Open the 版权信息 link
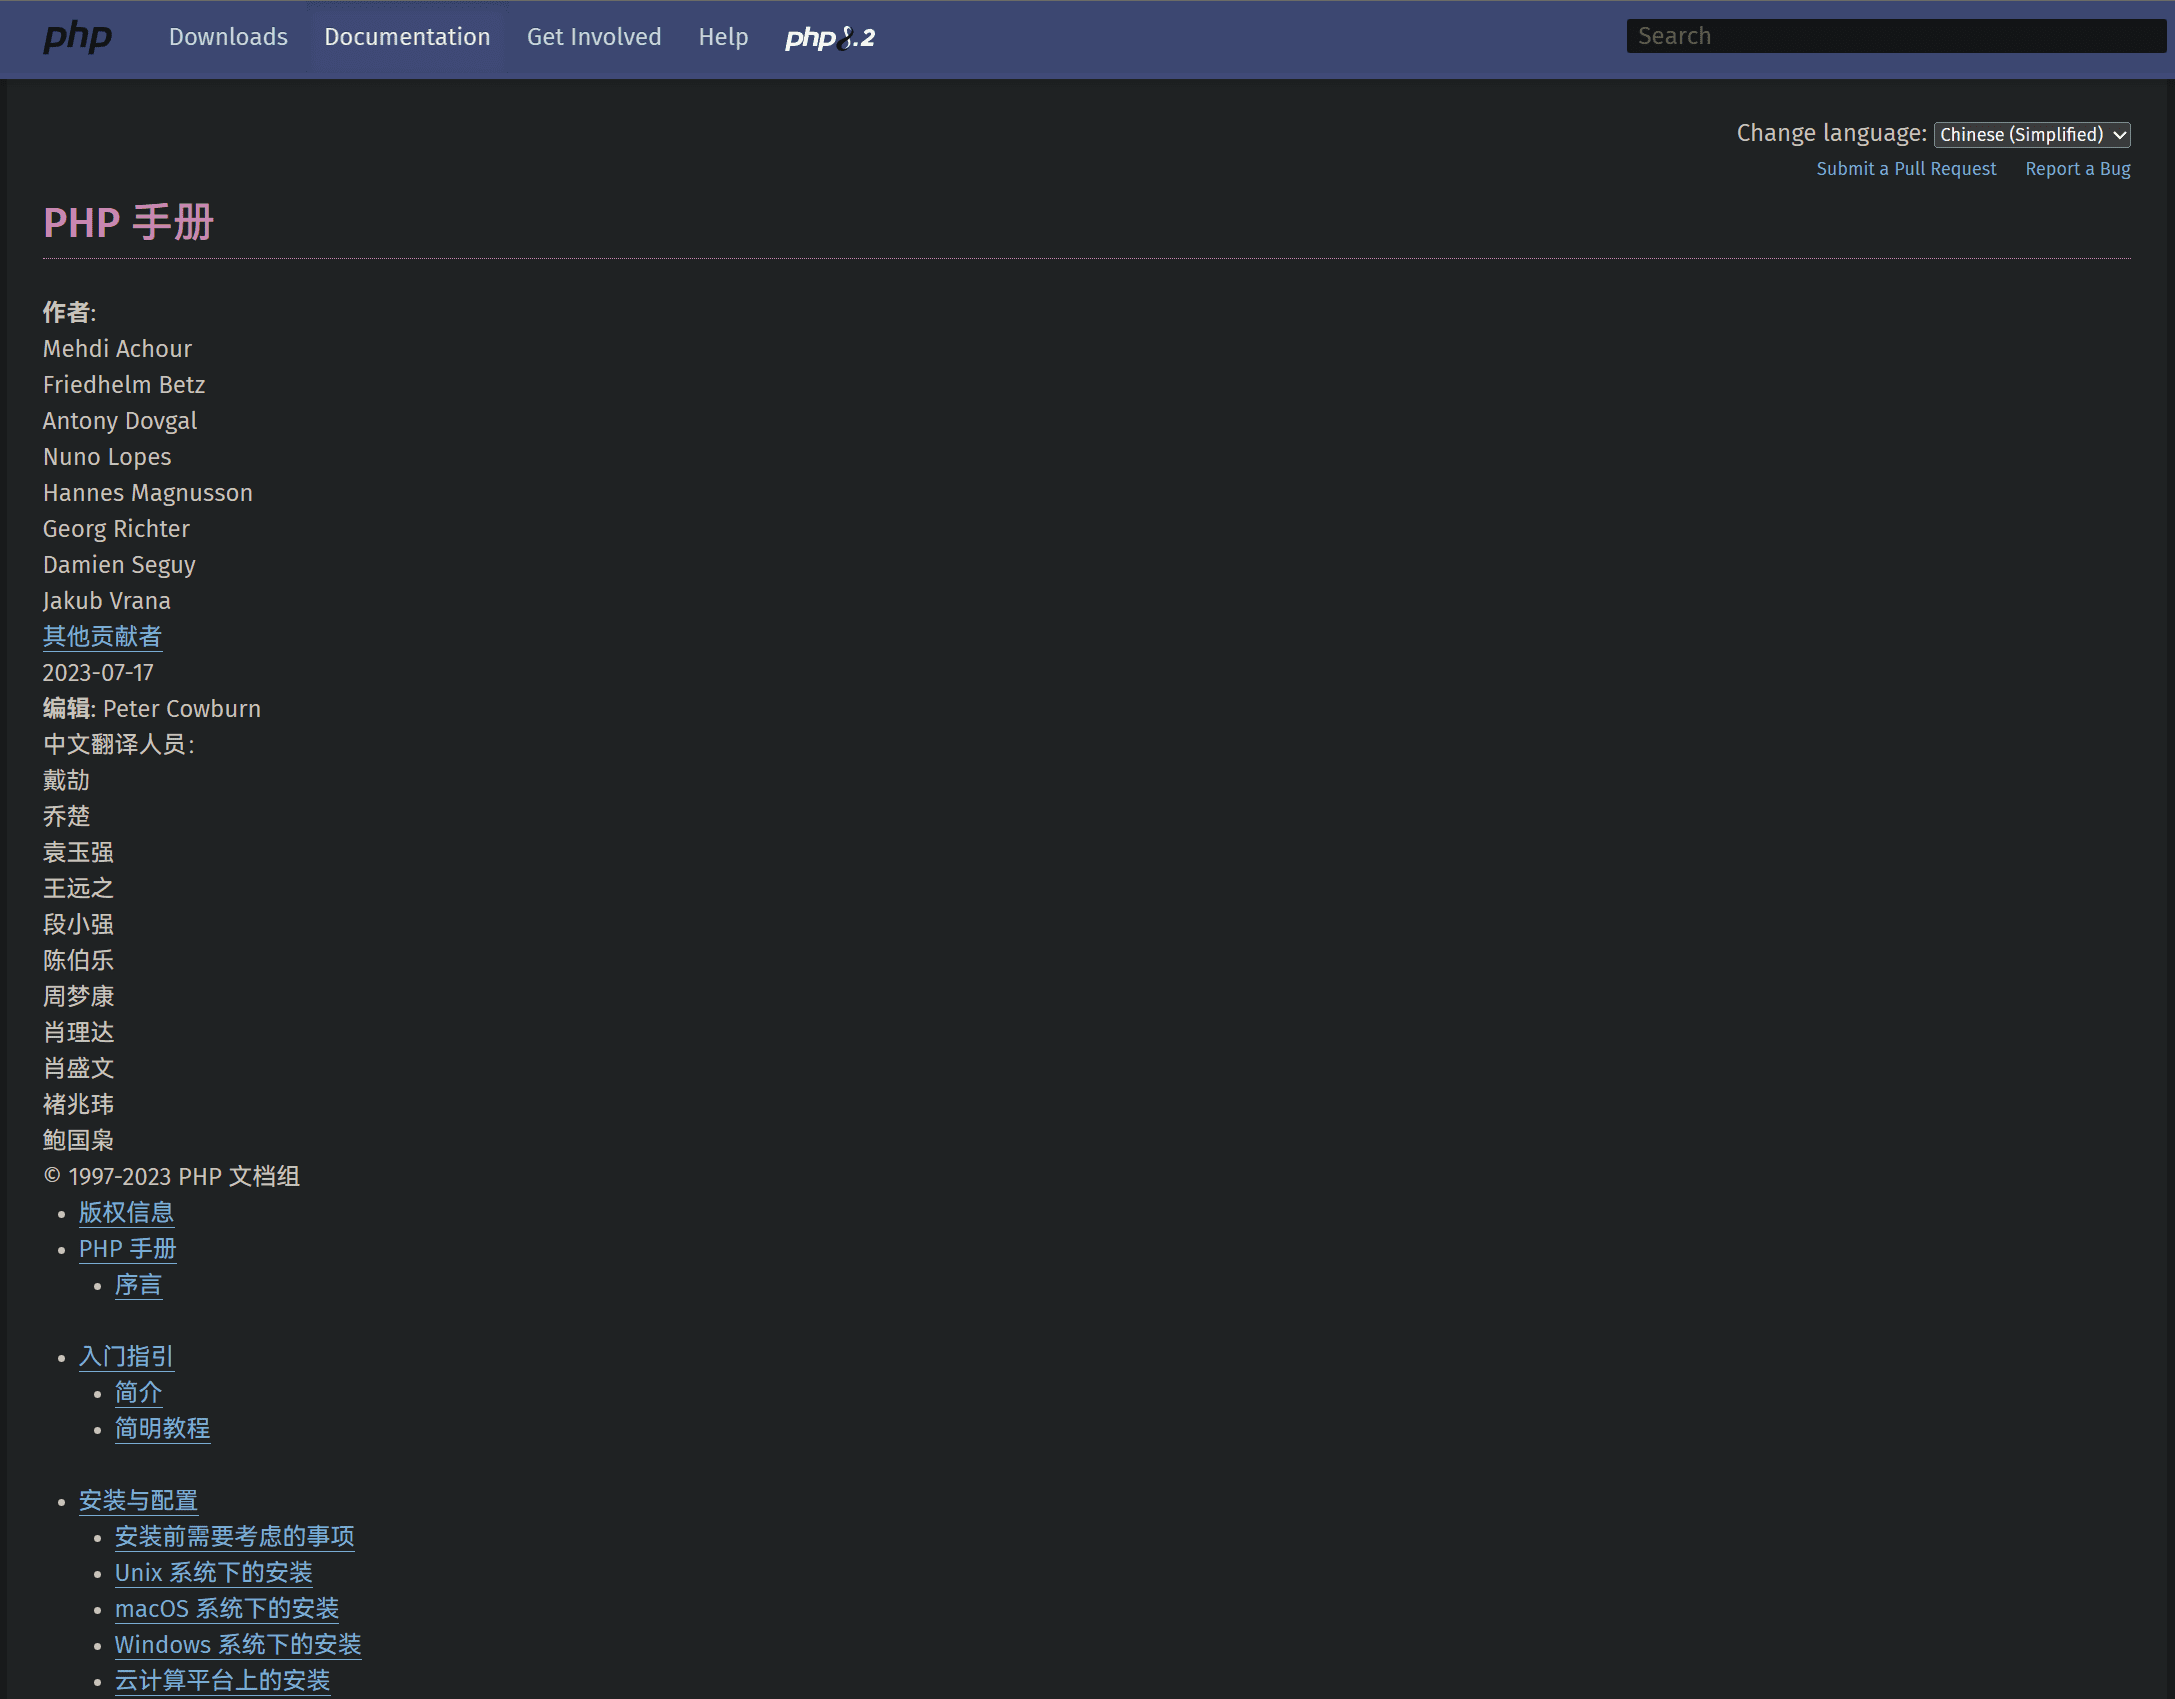The width and height of the screenshot is (2175, 1699). [x=126, y=1213]
